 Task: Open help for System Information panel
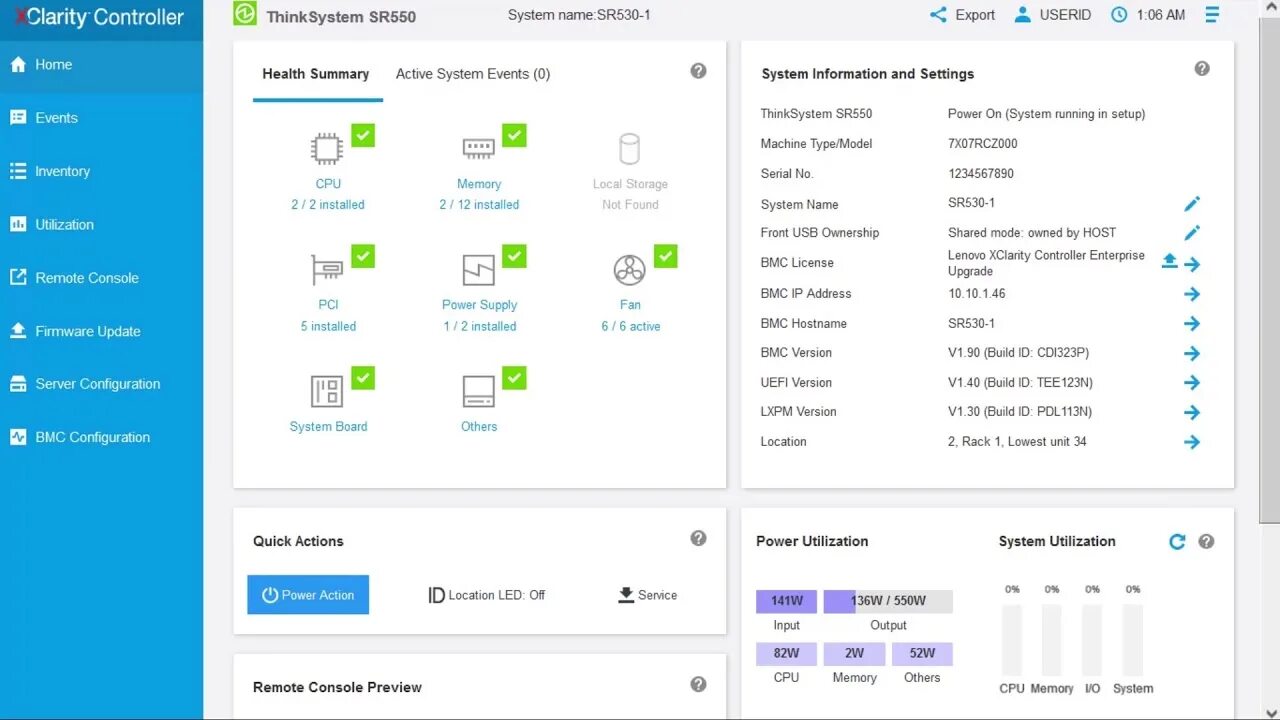click(x=1202, y=69)
